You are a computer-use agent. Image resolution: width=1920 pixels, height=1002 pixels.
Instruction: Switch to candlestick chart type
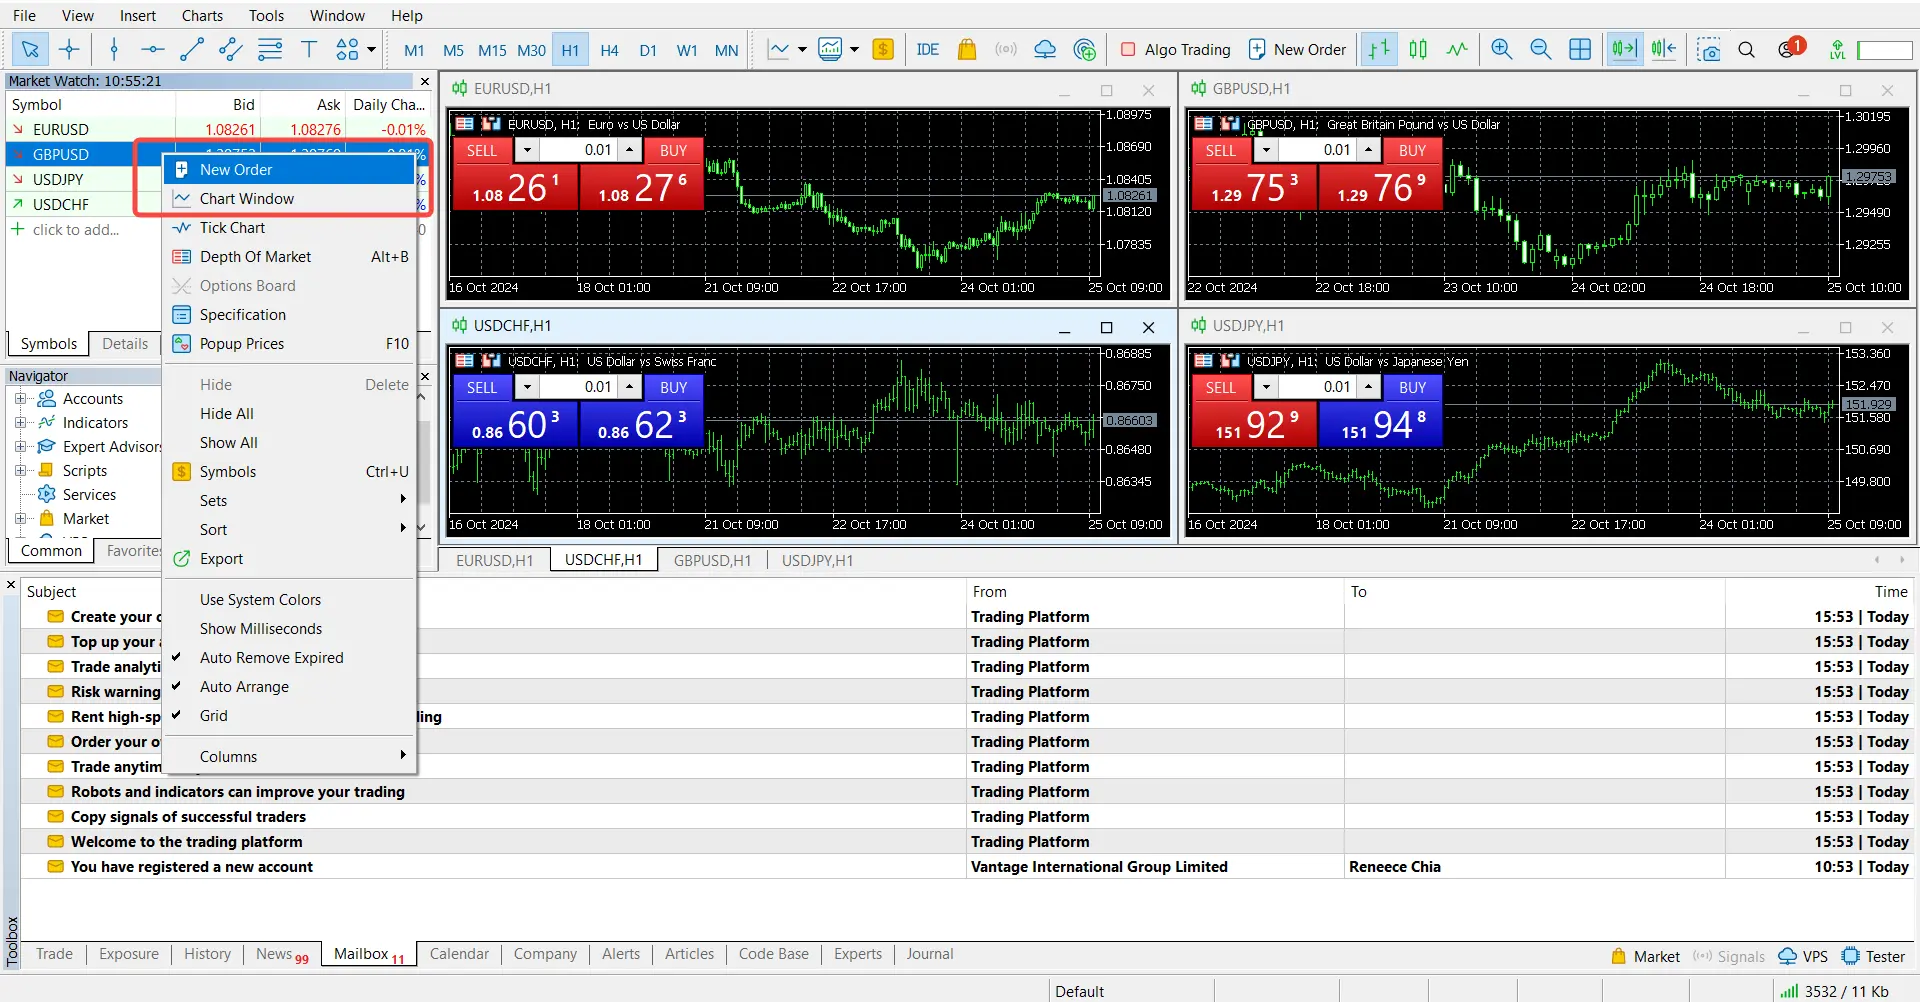point(1418,49)
